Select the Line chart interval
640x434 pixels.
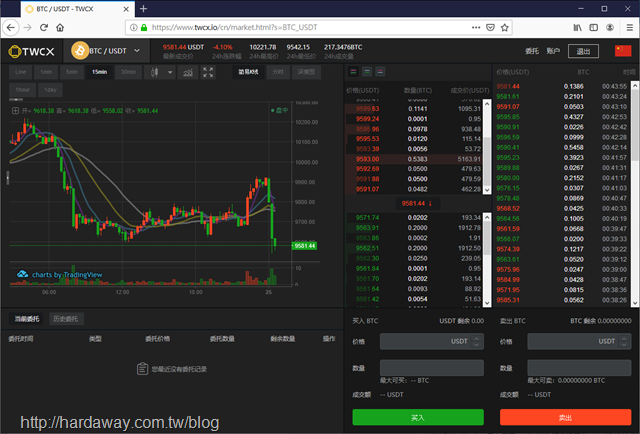tap(20, 72)
